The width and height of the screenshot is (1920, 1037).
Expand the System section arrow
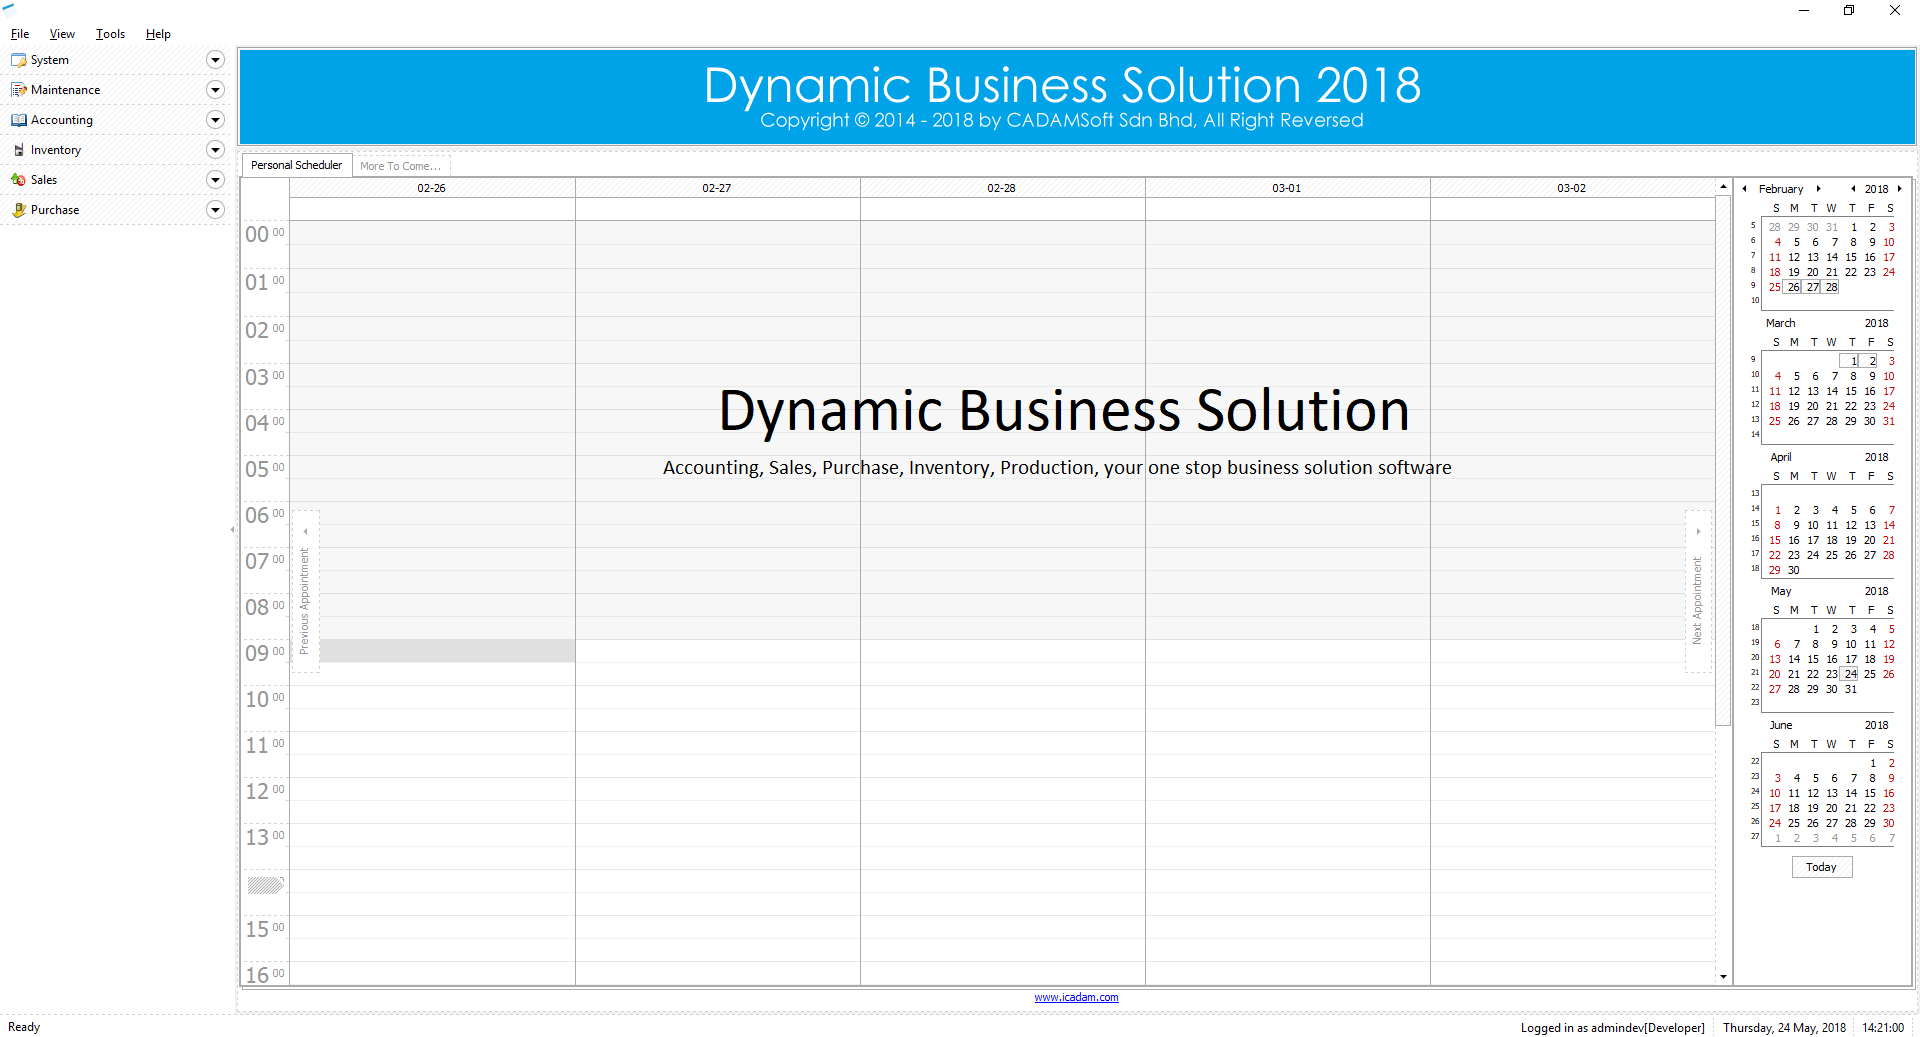214,60
